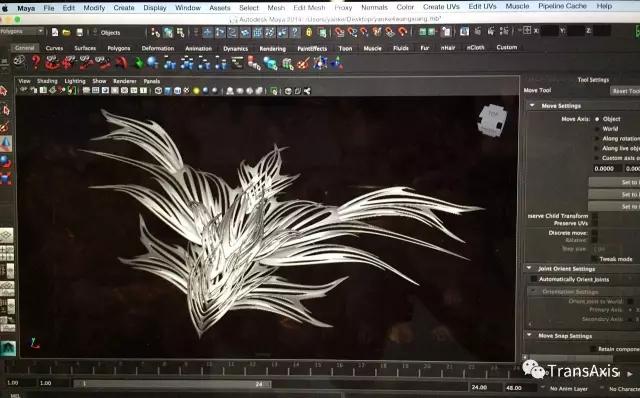
Task: Click the Lasso select tool icon
Action: click(x=6, y=110)
